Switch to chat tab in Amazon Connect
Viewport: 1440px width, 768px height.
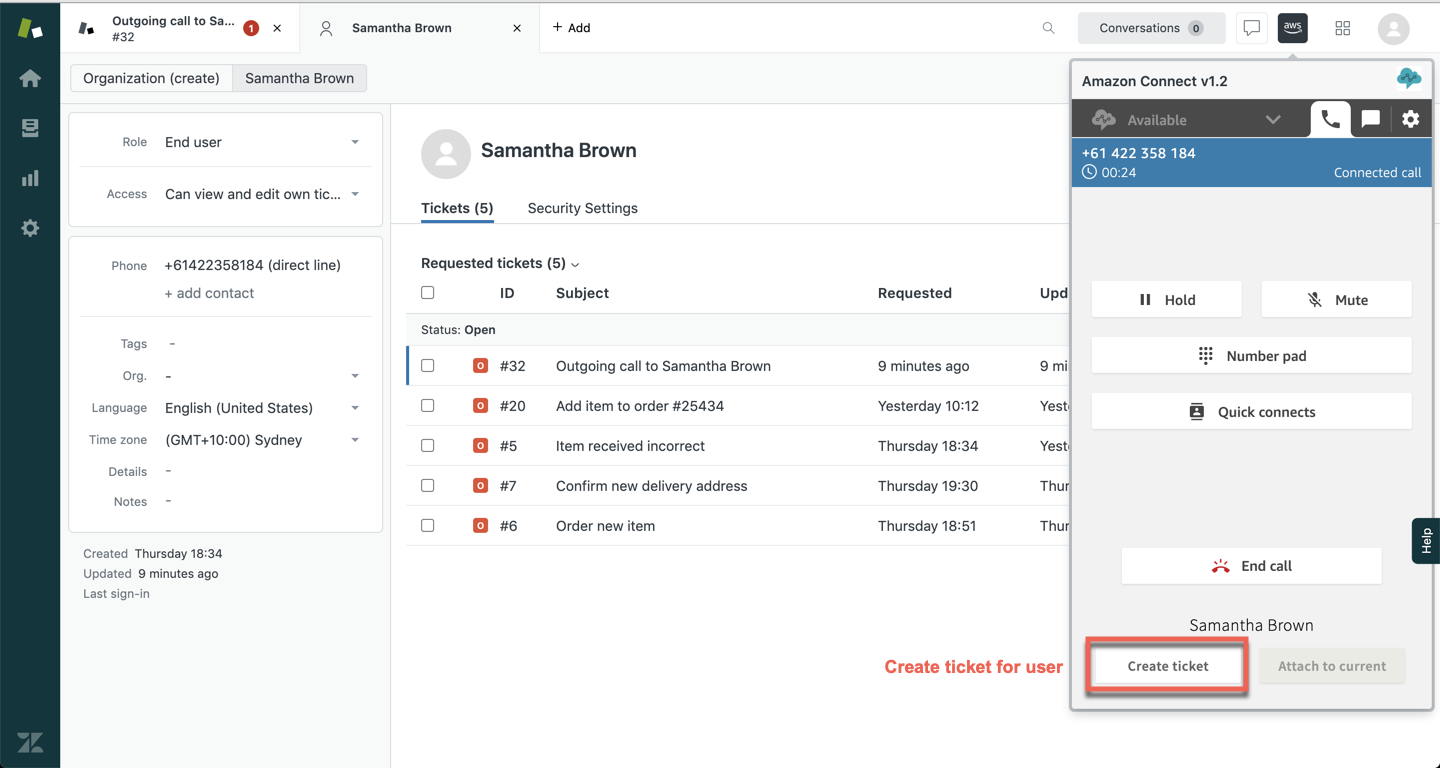click(x=1370, y=119)
